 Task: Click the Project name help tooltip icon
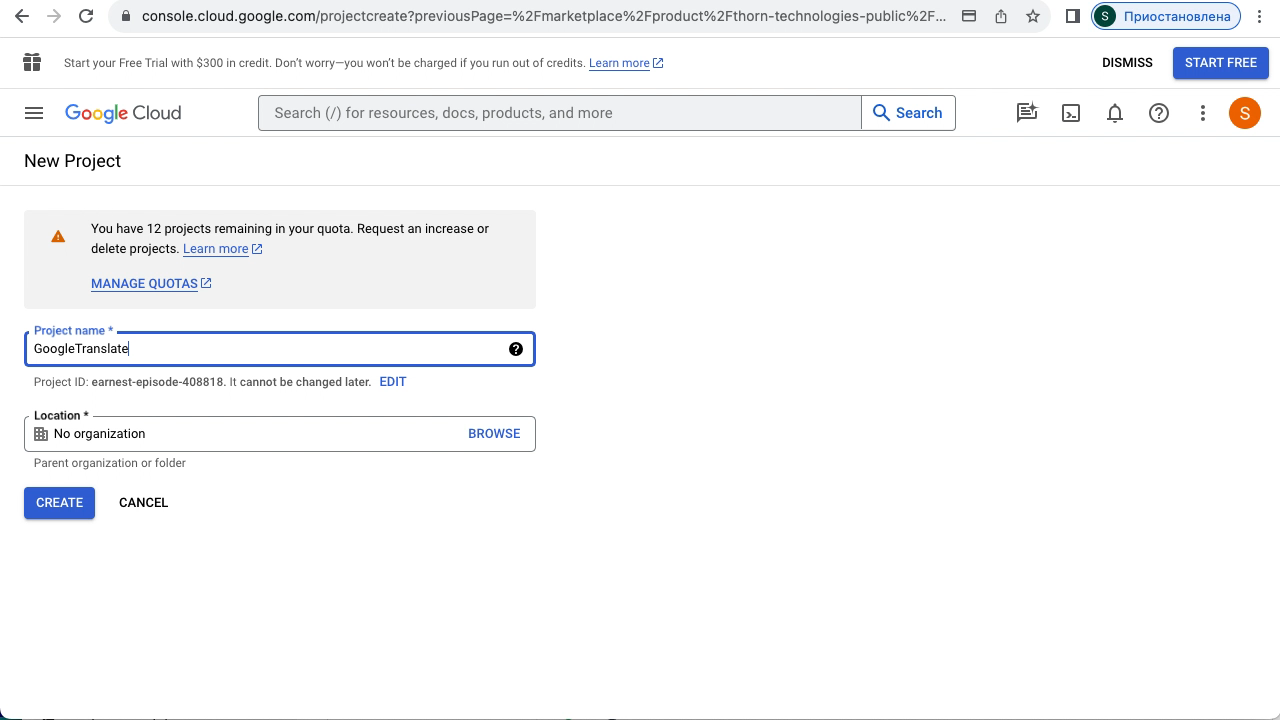[x=516, y=349]
